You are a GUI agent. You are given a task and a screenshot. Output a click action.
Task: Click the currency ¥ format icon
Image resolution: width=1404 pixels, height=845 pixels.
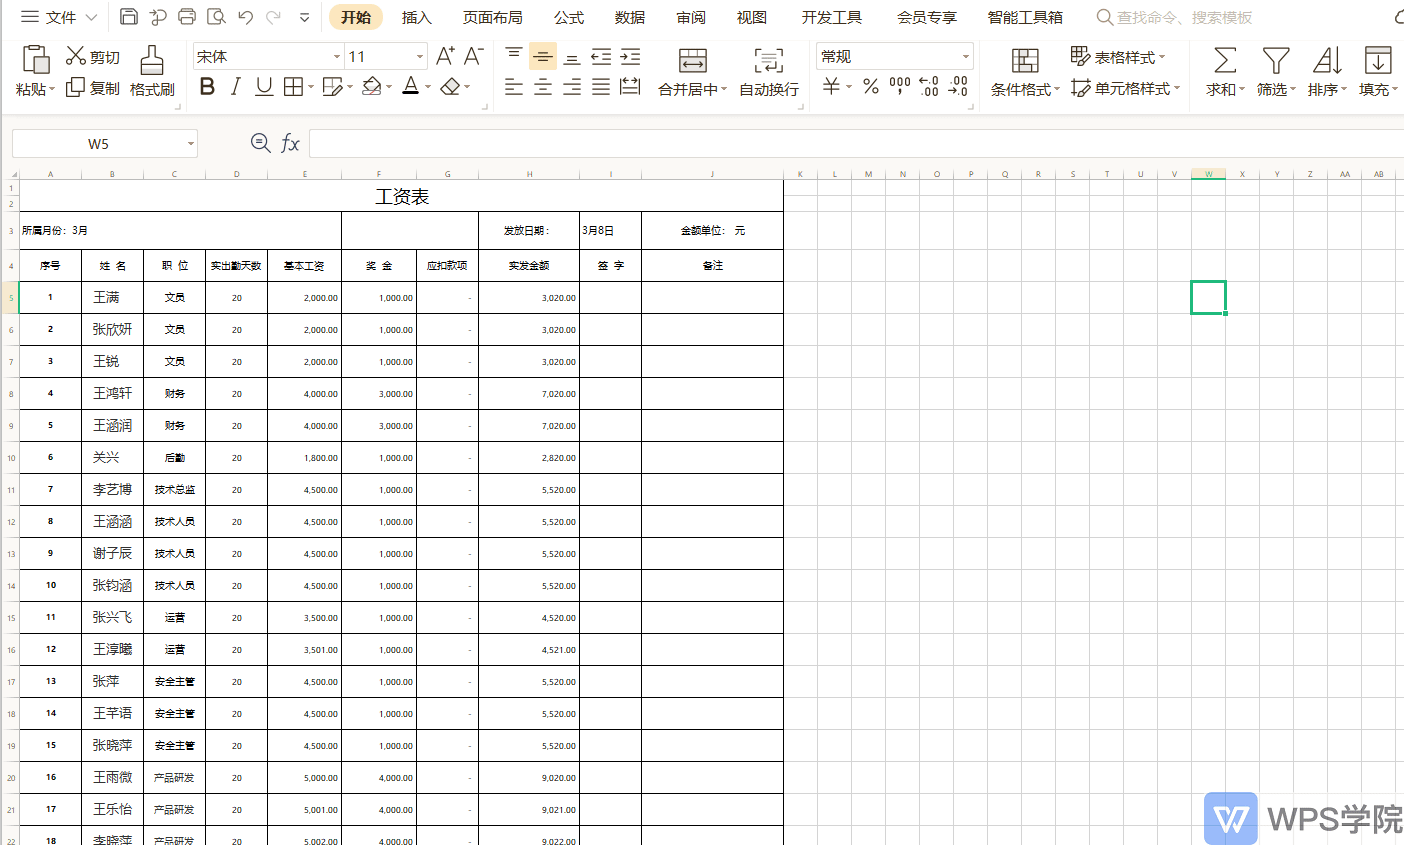[832, 87]
